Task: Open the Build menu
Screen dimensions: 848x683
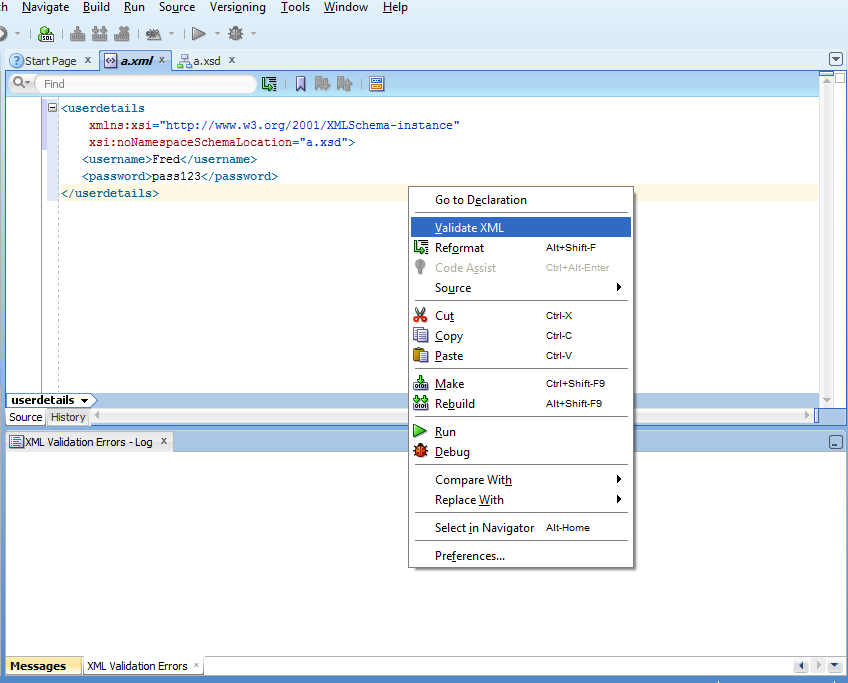Action: (x=96, y=8)
